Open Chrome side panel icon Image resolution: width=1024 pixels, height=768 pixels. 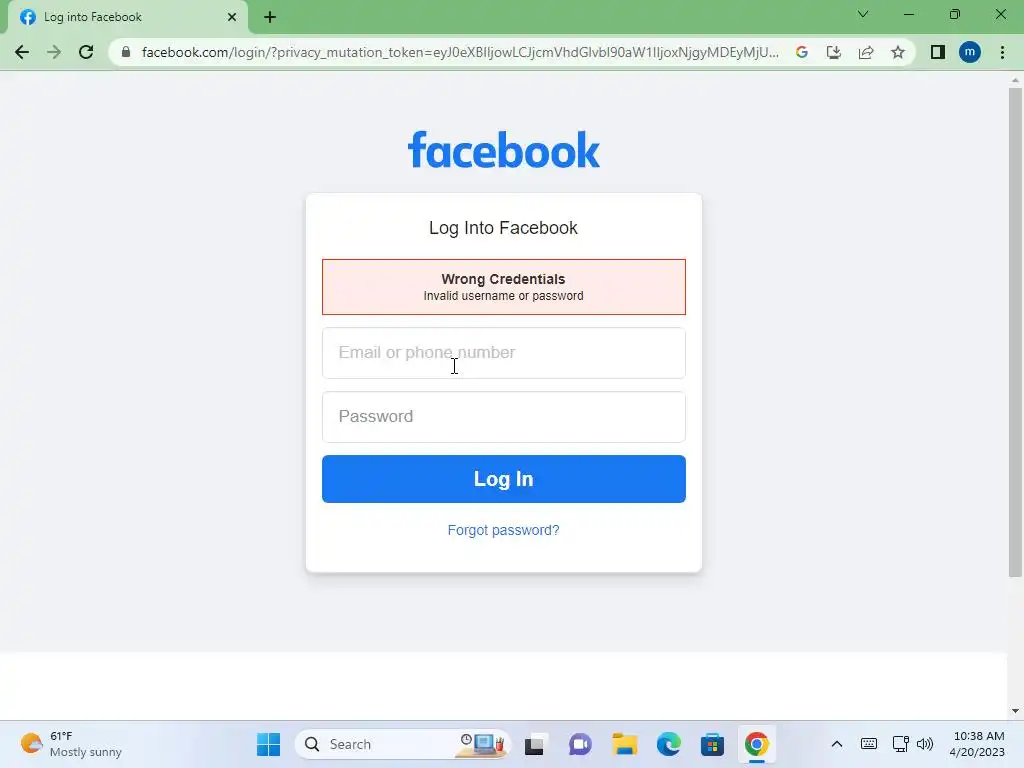pos(938,52)
